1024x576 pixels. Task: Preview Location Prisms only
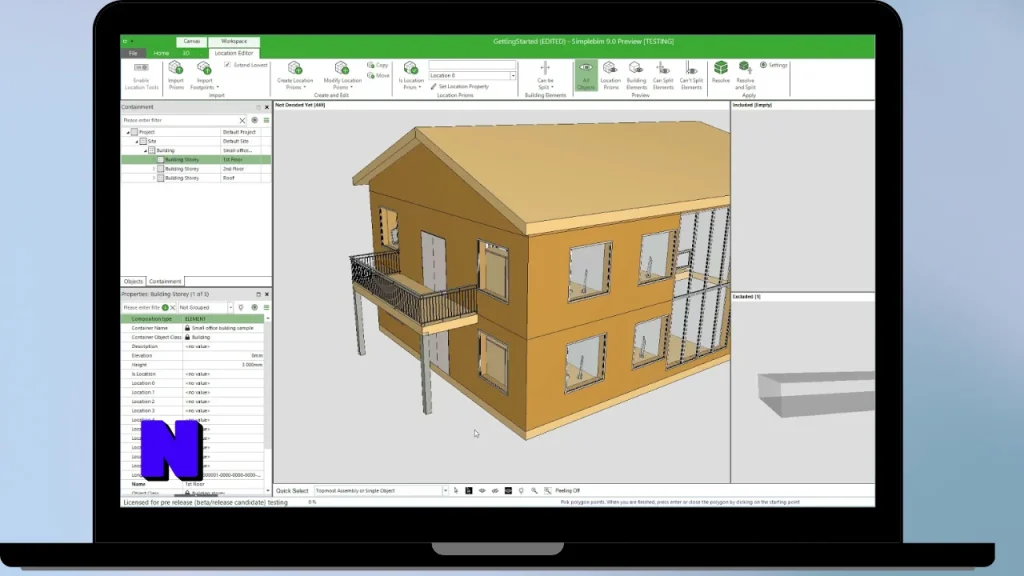pyautogui.click(x=610, y=76)
